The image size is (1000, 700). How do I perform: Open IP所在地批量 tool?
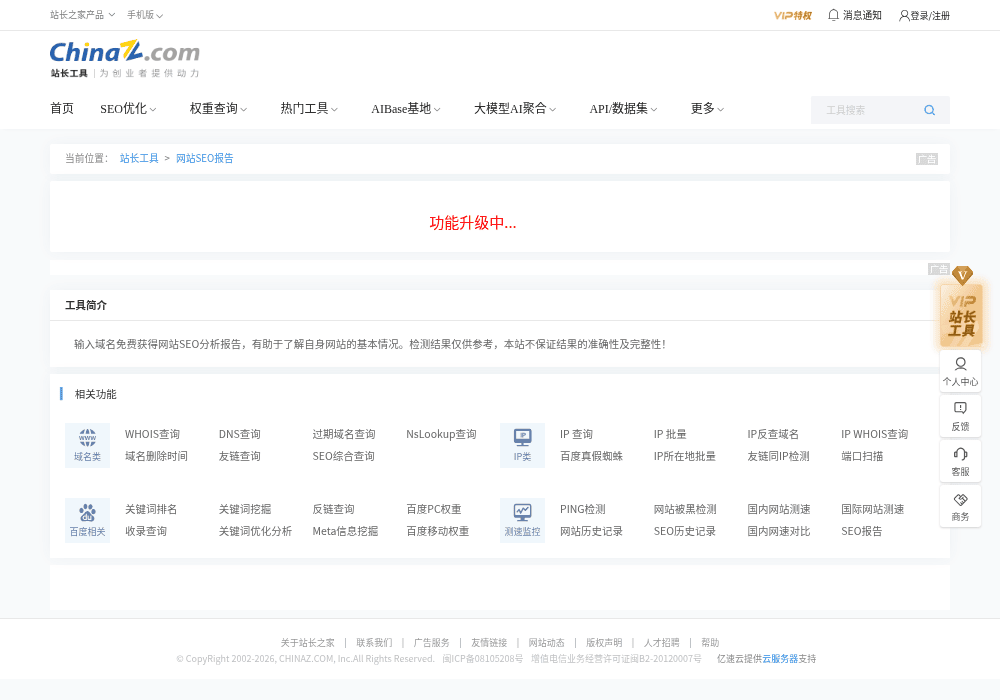[x=685, y=456]
